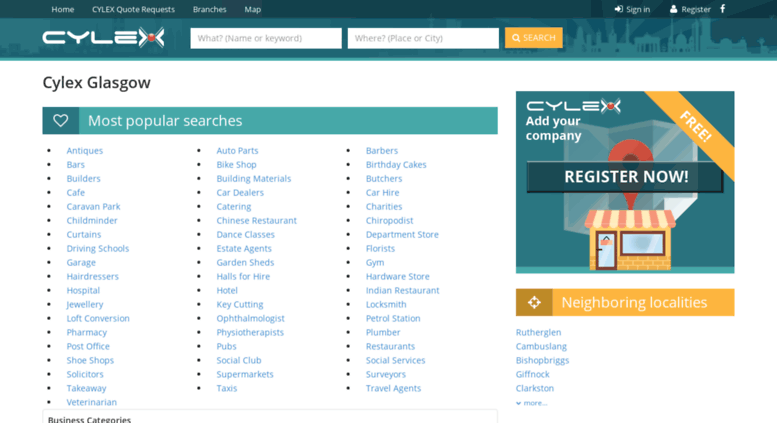View Hairdressers in Glasgow
The height and width of the screenshot is (423, 777).
point(93,276)
